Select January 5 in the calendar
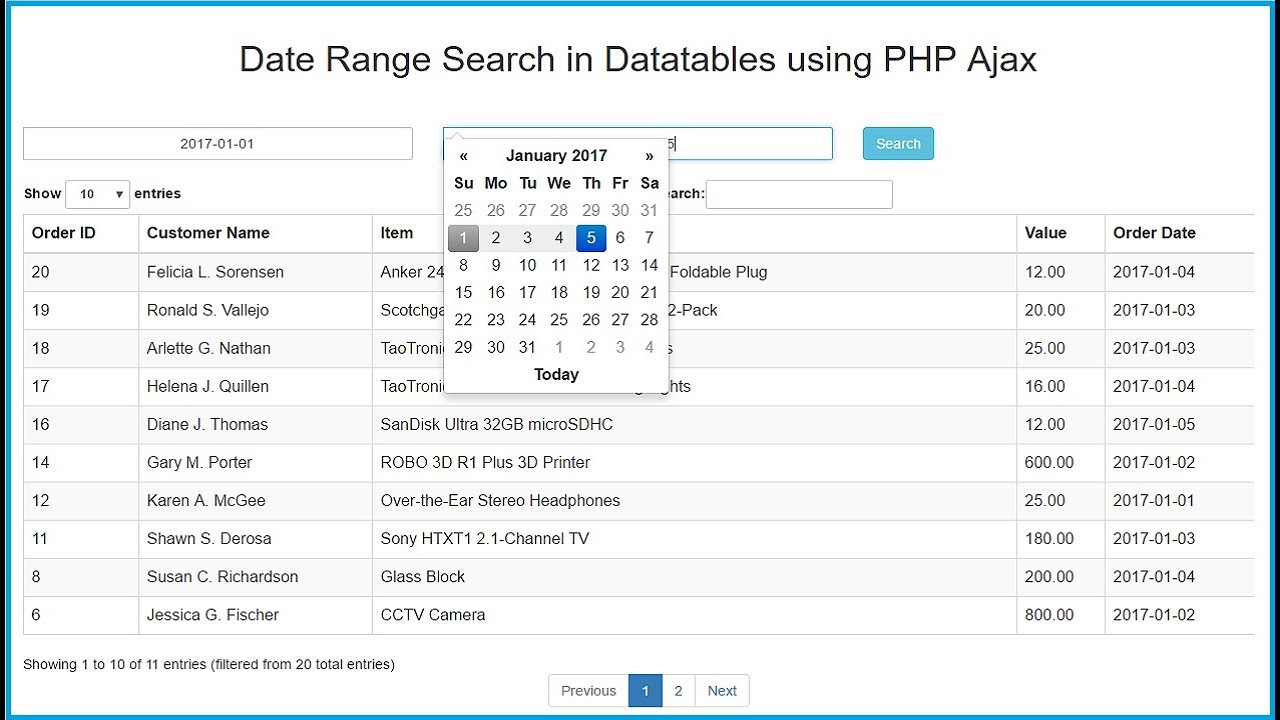This screenshot has height=720, width=1280. pyautogui.click(x=591, y=237)
